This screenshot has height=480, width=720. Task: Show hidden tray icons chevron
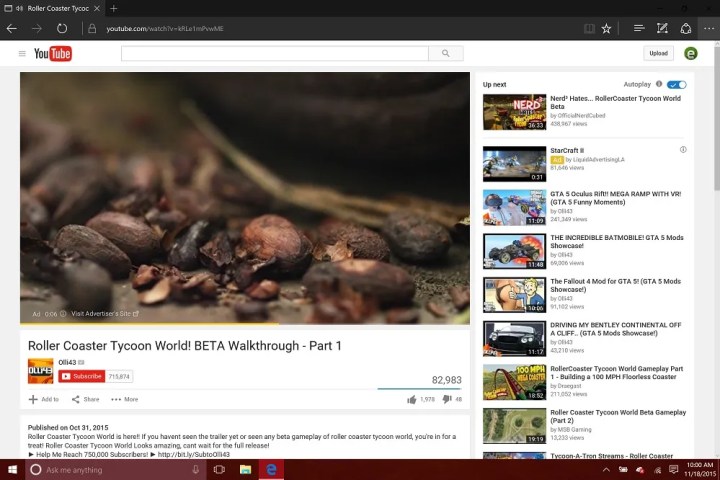click(x=606, y=469)
